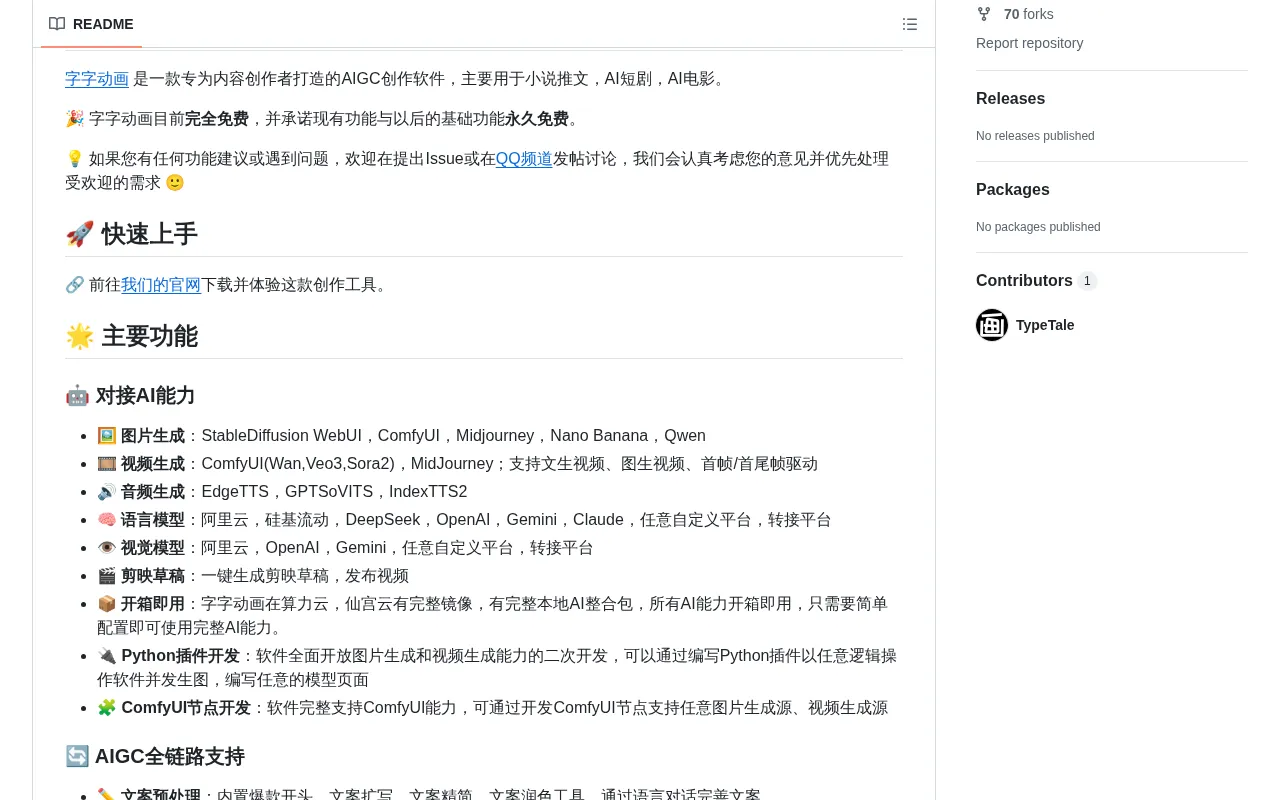Click the 对接AI能力 heading text
The image size is (1280, 800).
coord(145,395)
